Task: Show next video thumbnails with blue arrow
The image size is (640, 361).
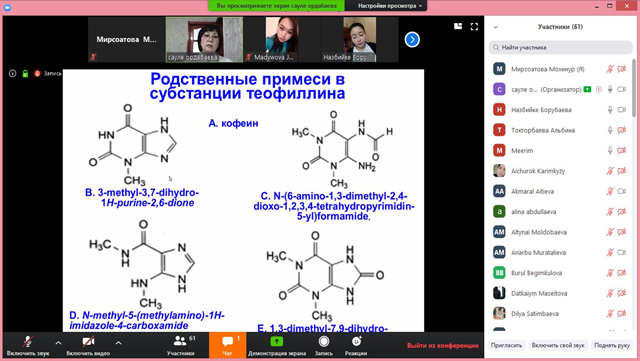Action: pyautogui.click(x=412, y=40)
